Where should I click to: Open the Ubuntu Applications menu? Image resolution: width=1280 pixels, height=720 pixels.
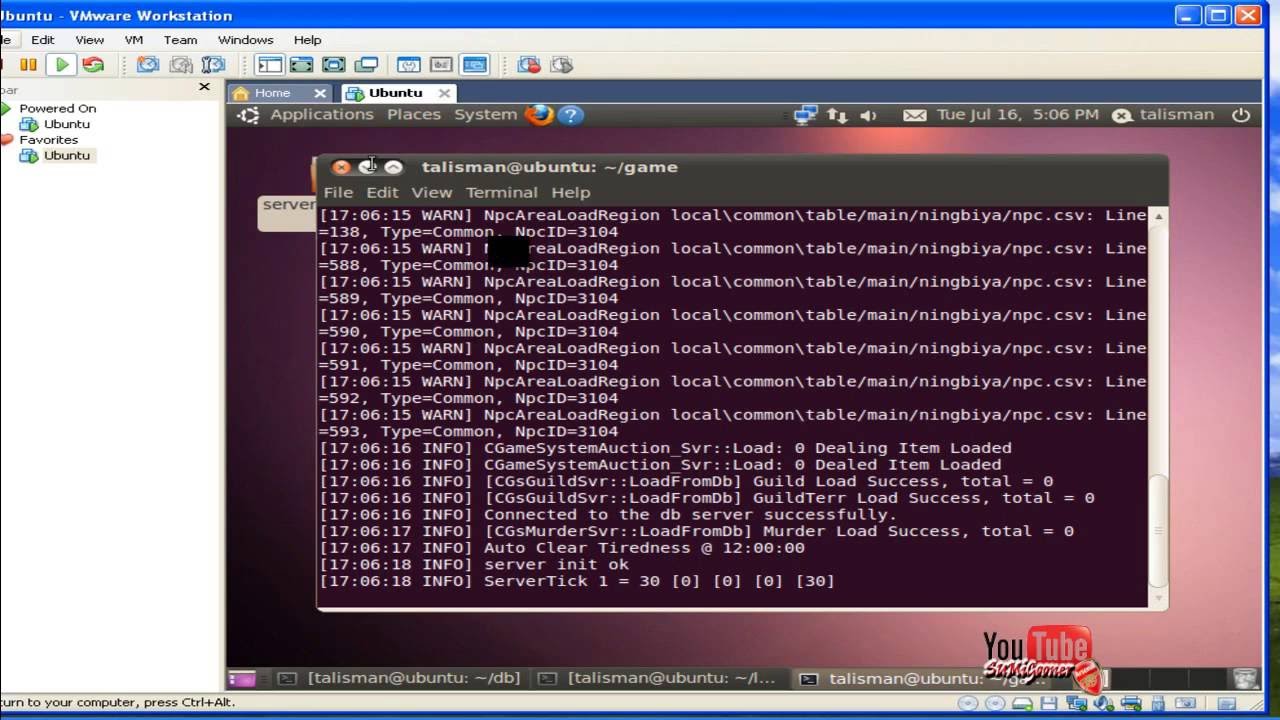pyautogui.click(x=321, y=115)
